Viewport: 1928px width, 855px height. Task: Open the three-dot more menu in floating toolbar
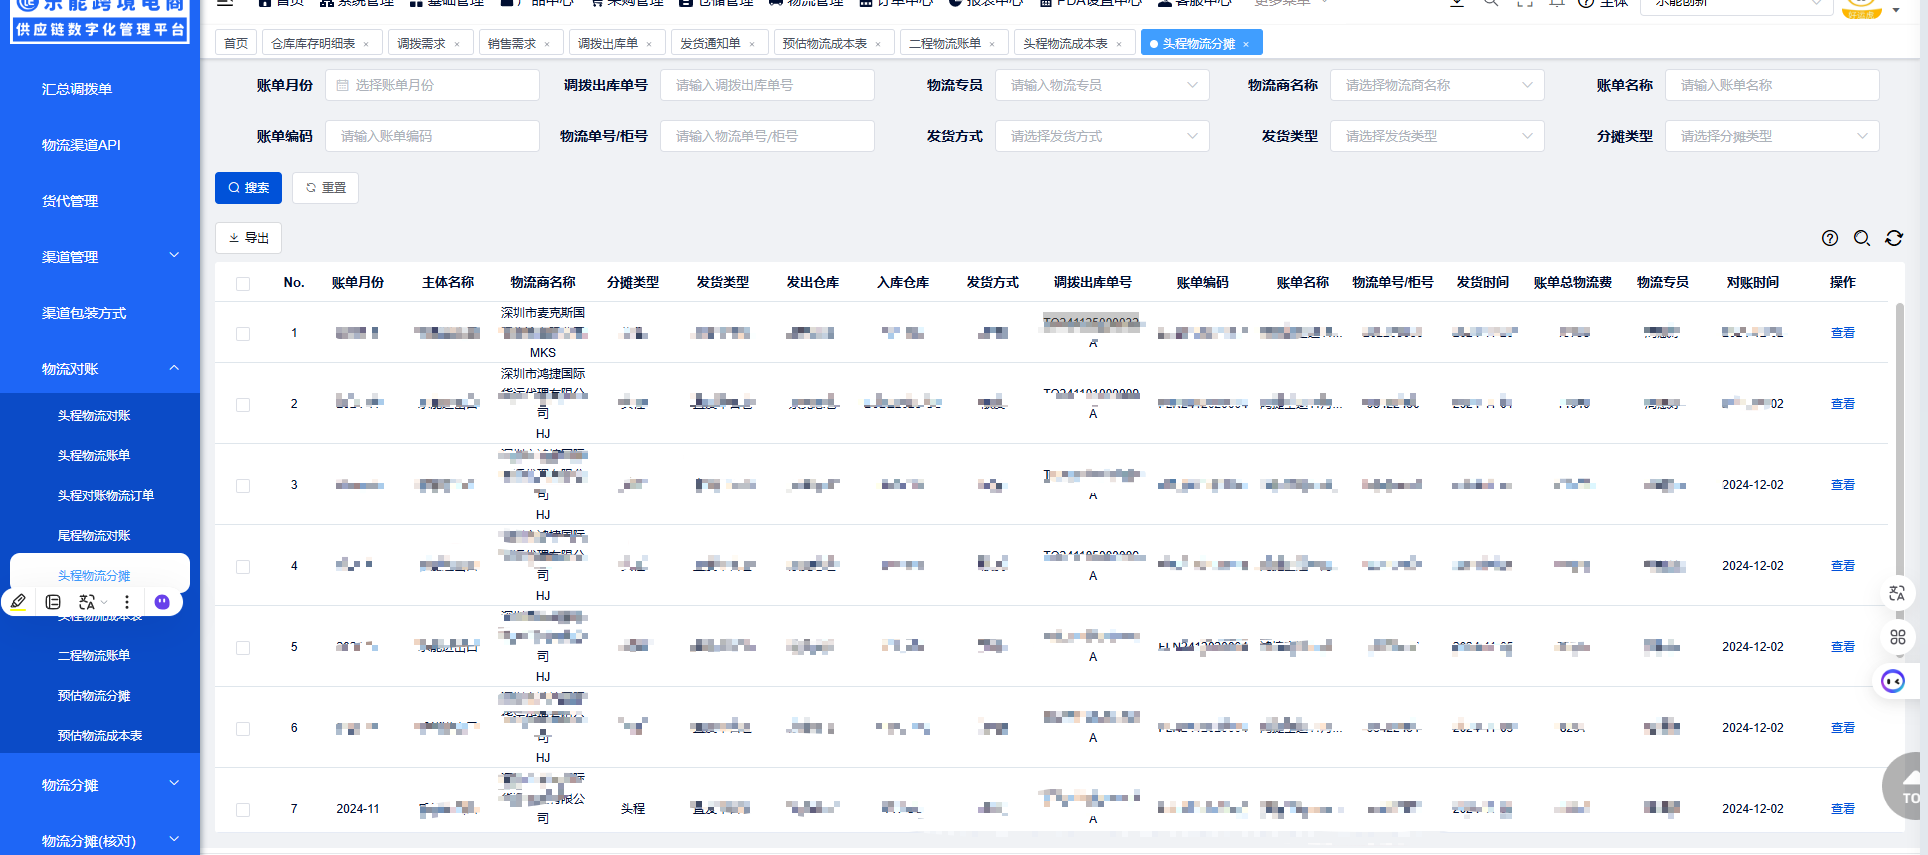coord(127,602)
